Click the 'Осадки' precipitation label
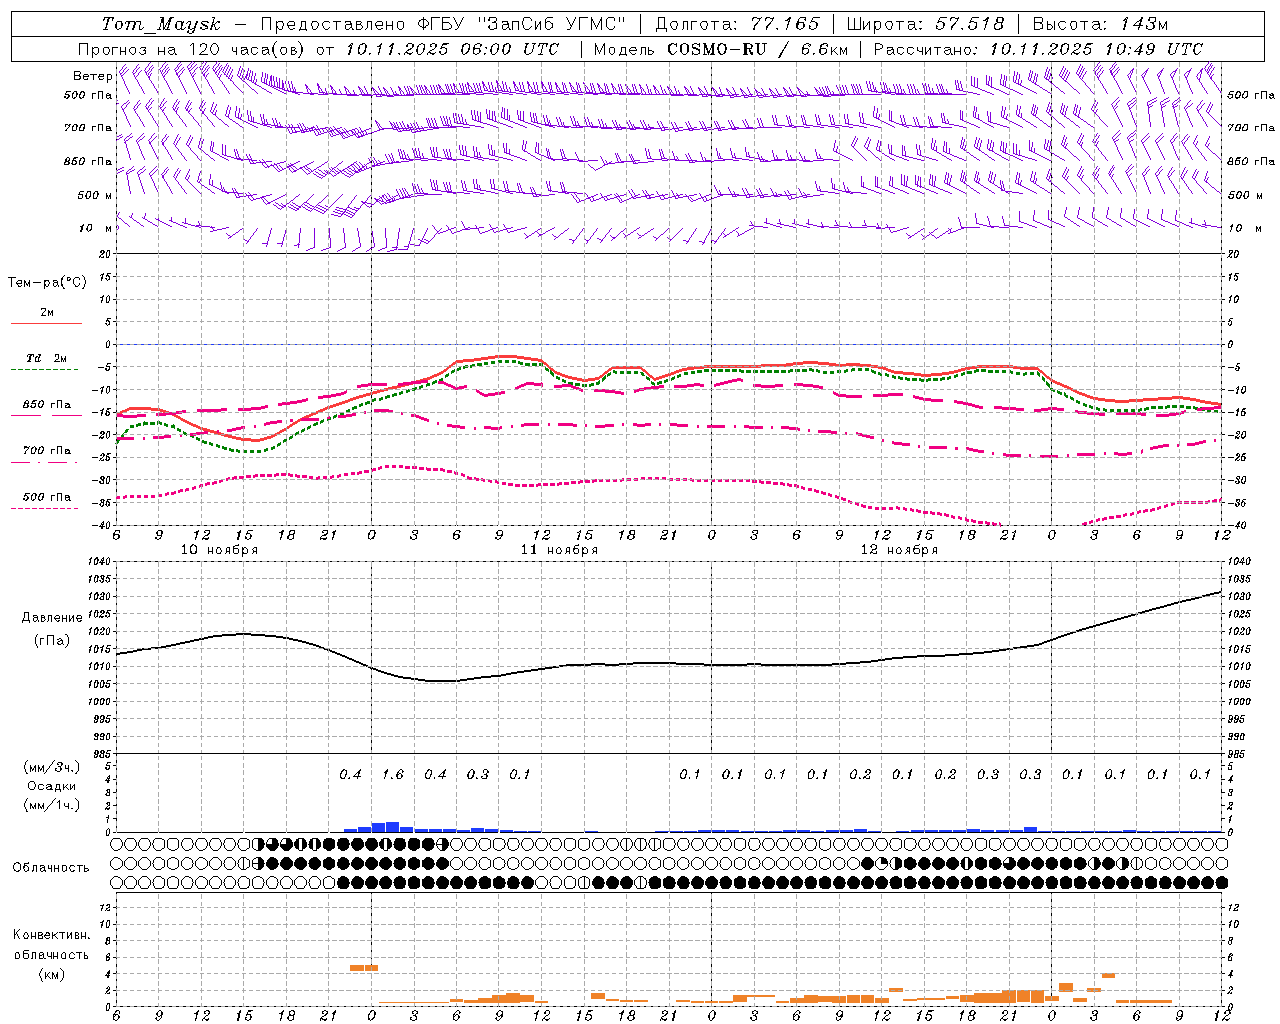 click(x=52, y=786)
